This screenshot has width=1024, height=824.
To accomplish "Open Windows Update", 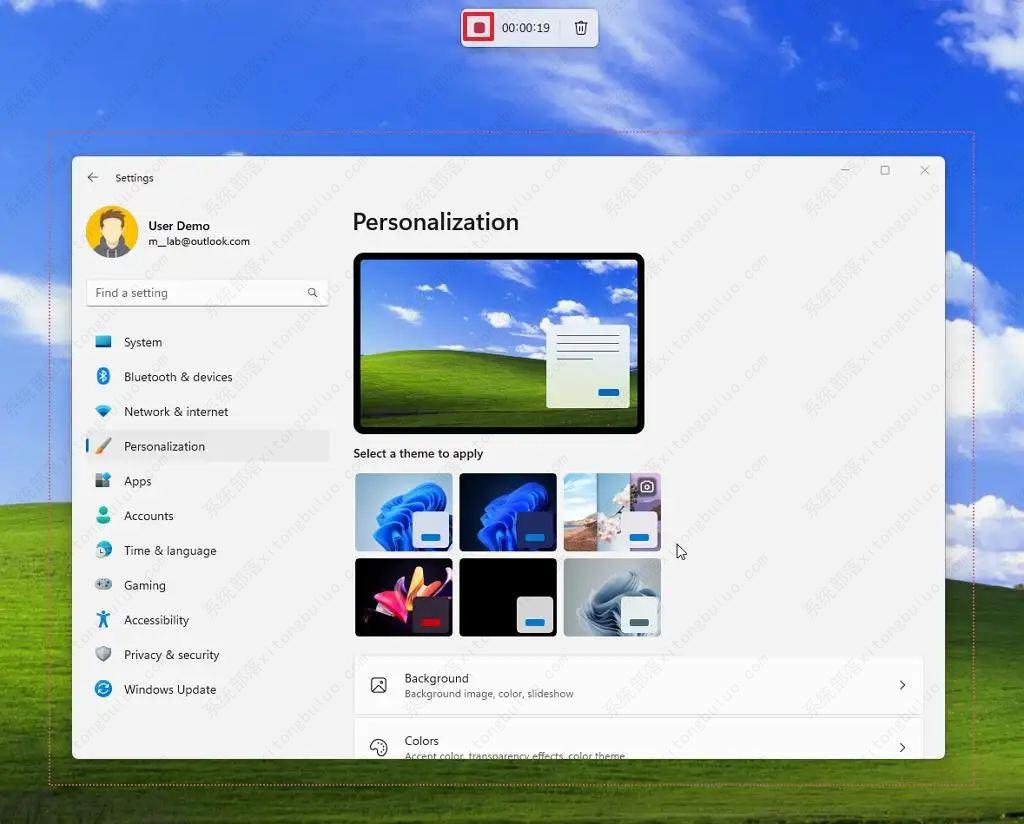I will [x=169, y=690].
